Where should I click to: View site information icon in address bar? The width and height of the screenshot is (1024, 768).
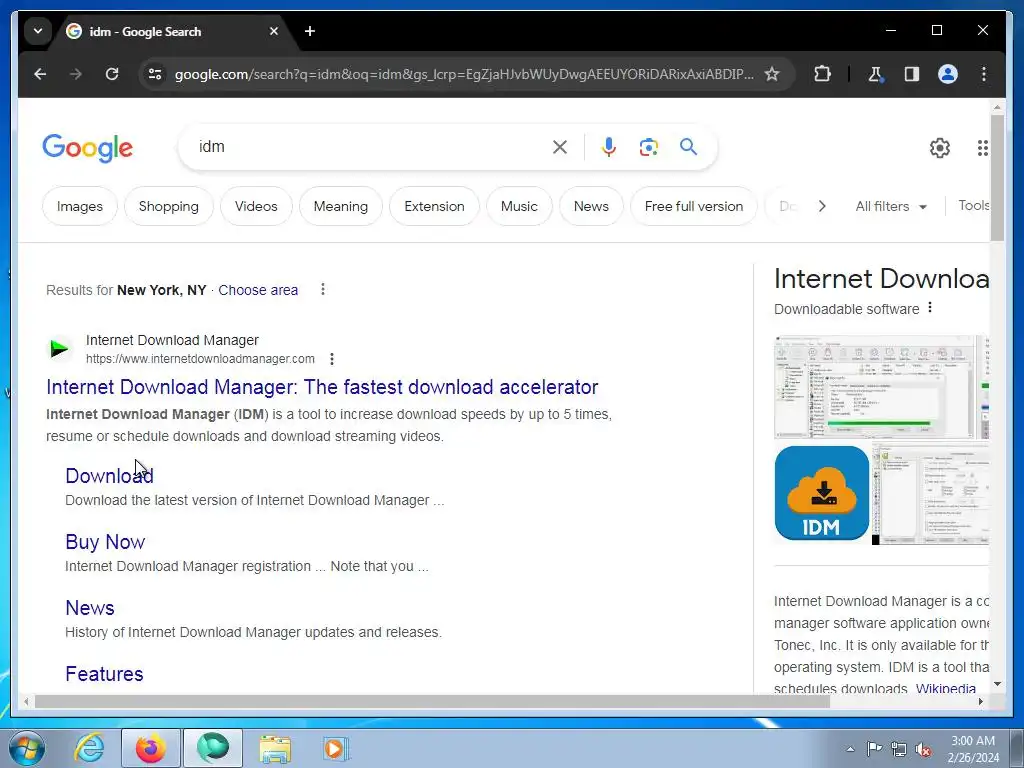click(x=155, y=74)
